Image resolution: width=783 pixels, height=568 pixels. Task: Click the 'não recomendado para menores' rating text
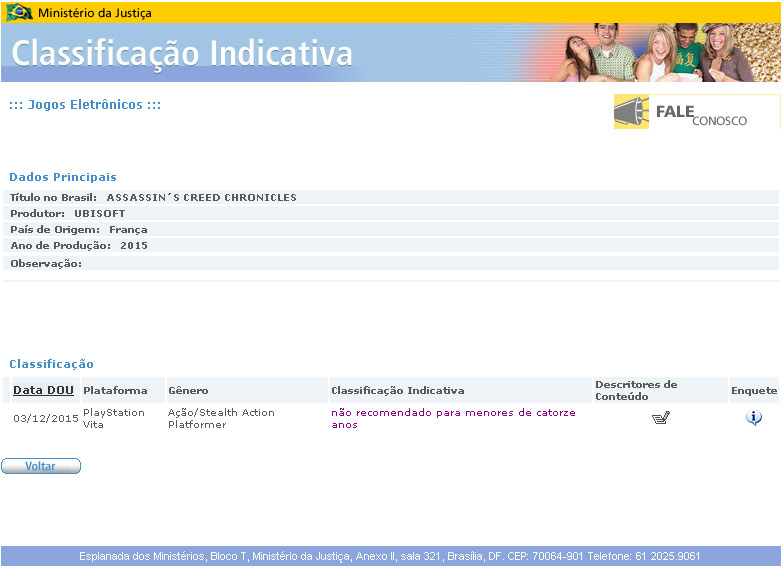[453, 418]
